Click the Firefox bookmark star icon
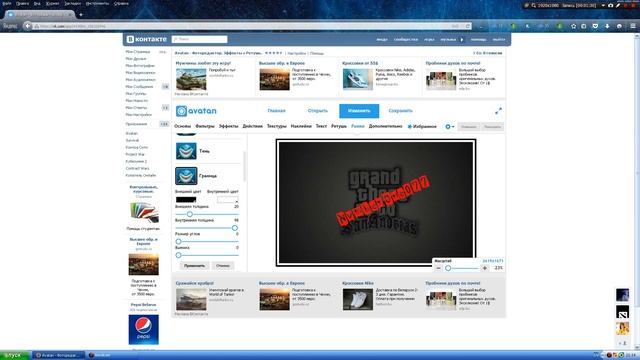Viewport: 640px width, 360px height. pos(573,26)
